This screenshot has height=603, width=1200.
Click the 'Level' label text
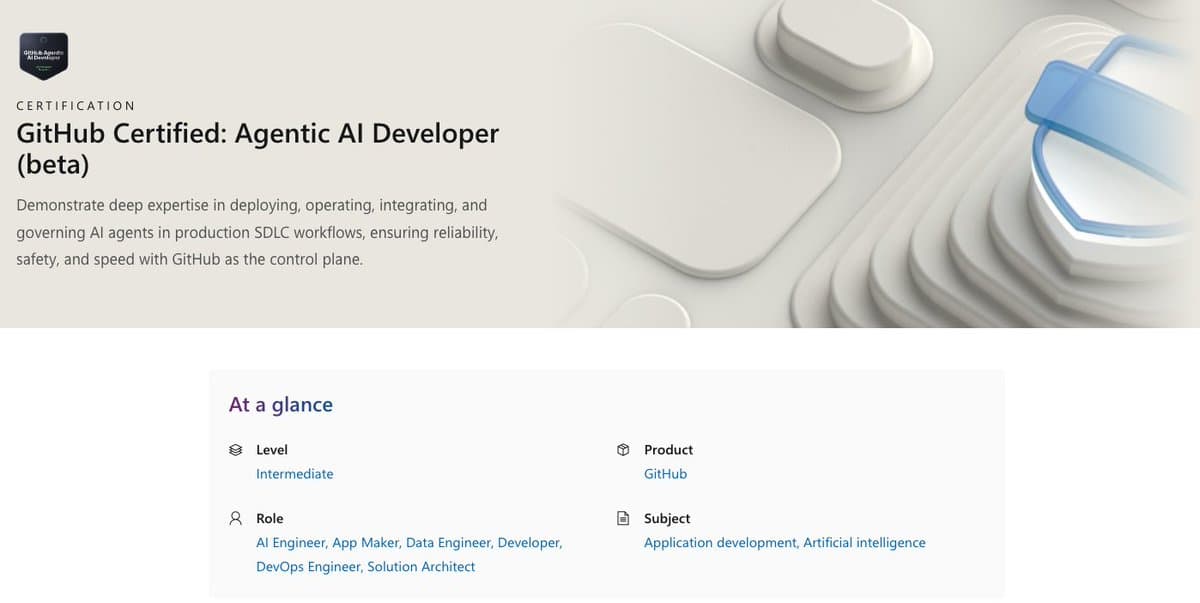tap(272, 450)
